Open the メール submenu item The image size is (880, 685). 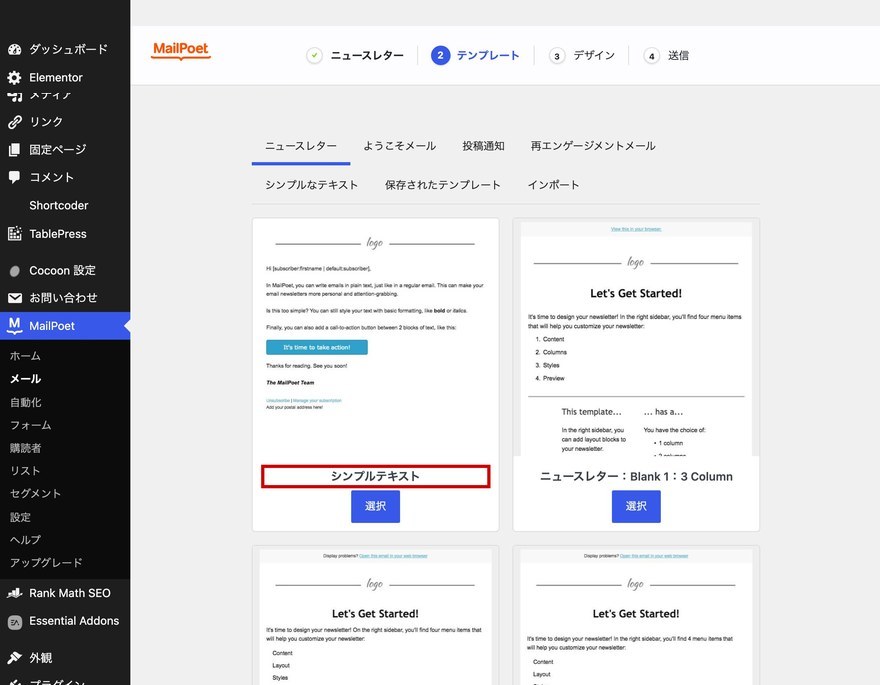coord(25,379)
